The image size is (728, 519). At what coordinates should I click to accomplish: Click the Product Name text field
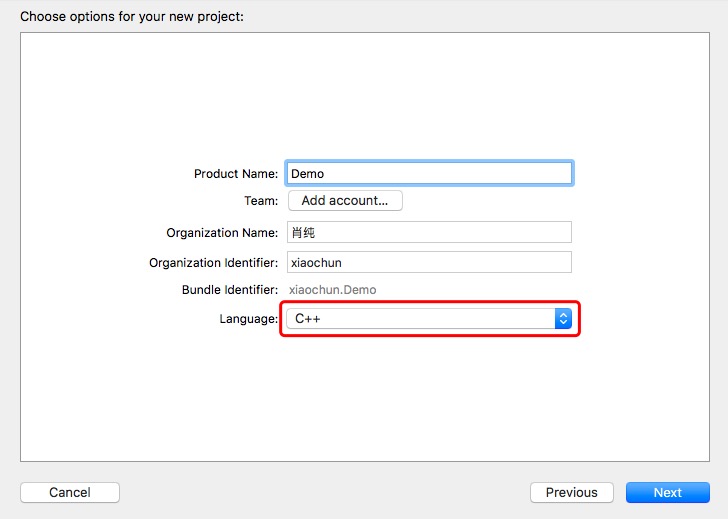coord(429,173)
